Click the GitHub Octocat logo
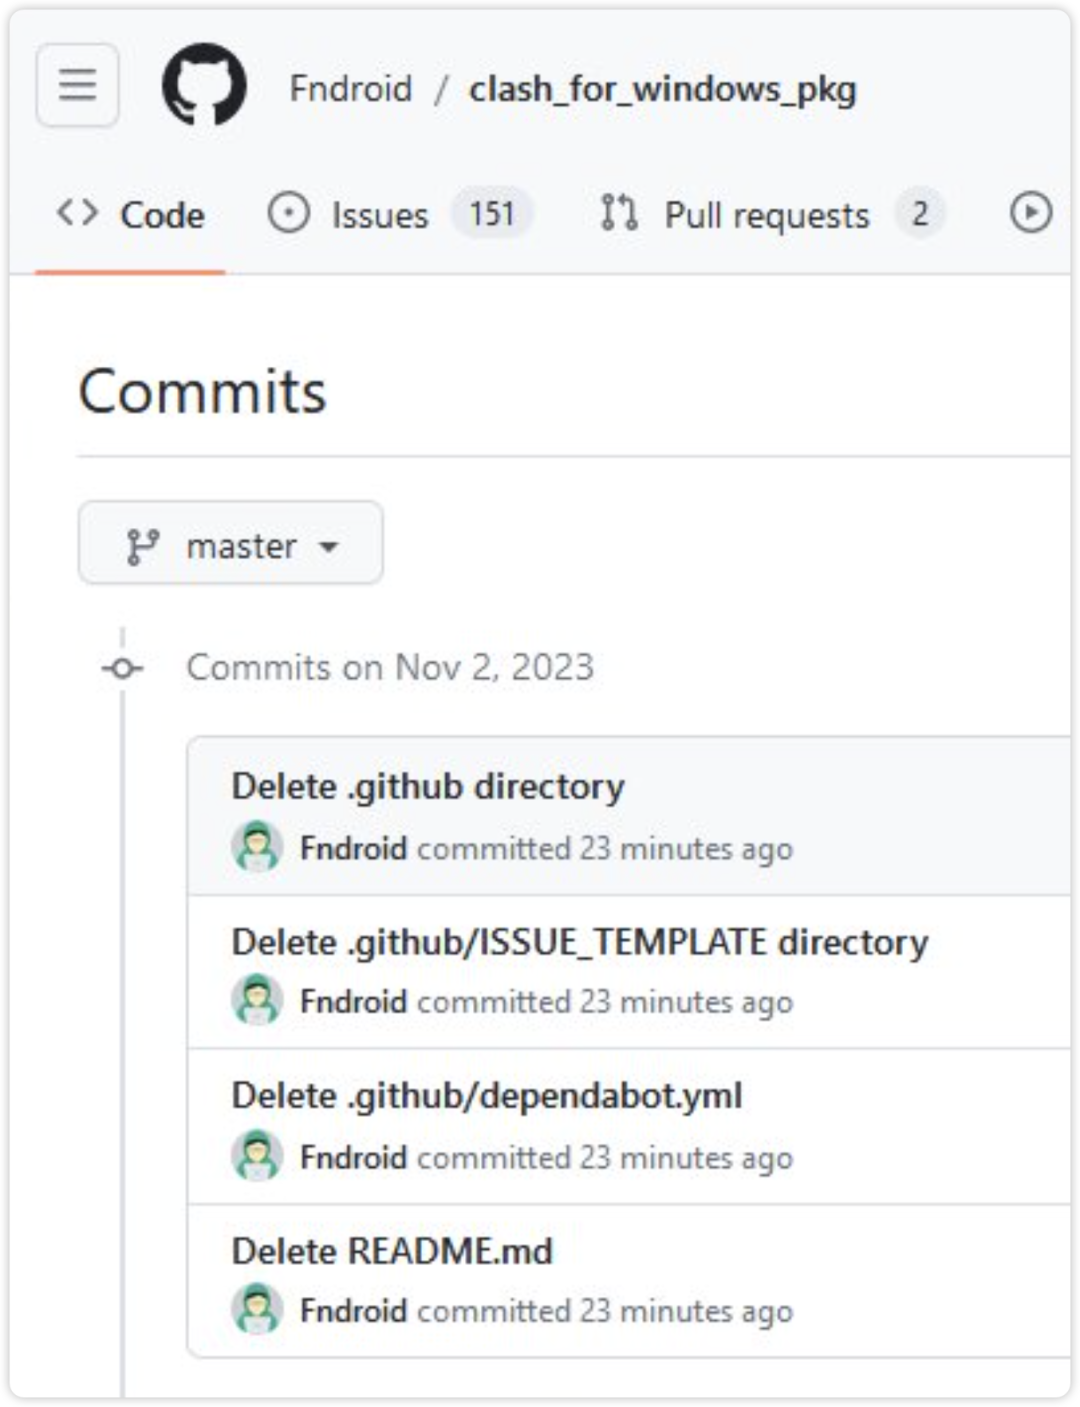The image size is (1080, 1407). tap(204, 85)
